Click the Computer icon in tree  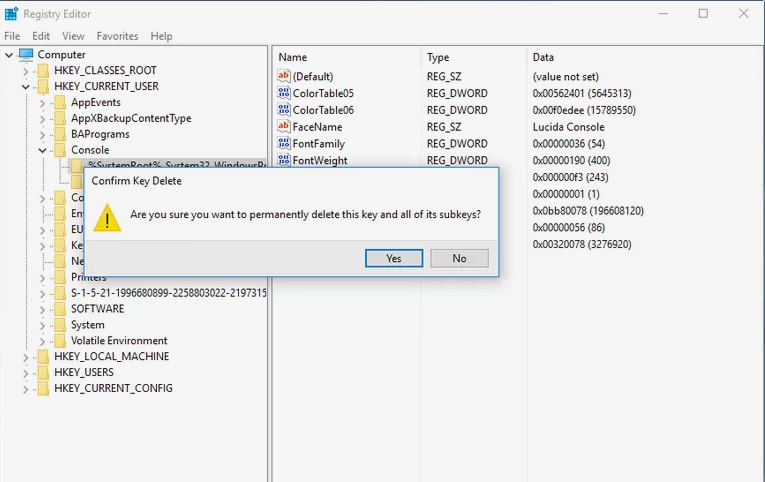click(x=26, y=55)
